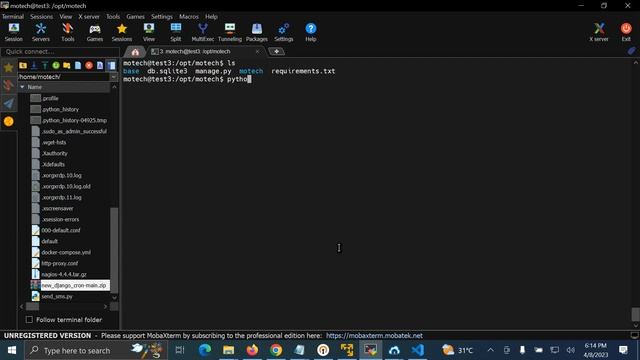Click the /home/motech/ path field

coord(64,77)
